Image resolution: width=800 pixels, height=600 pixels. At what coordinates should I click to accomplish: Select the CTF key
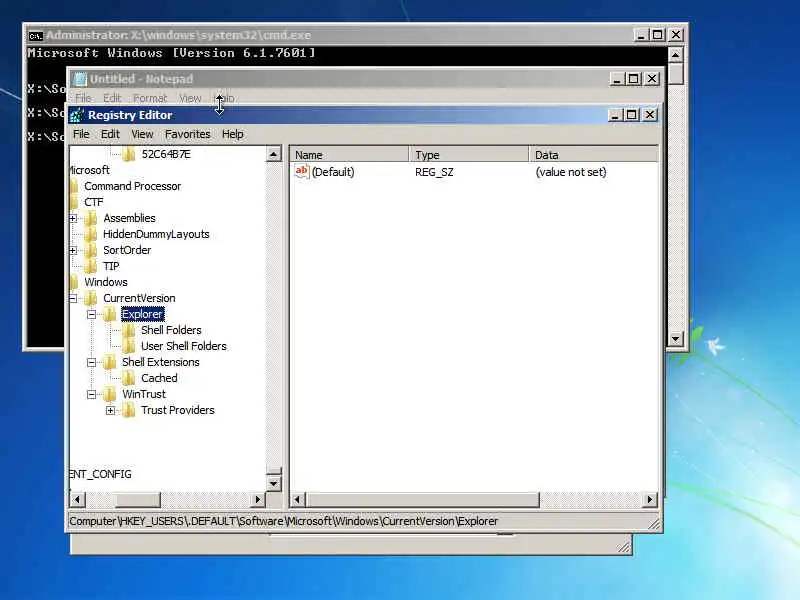tap(94, 202)
